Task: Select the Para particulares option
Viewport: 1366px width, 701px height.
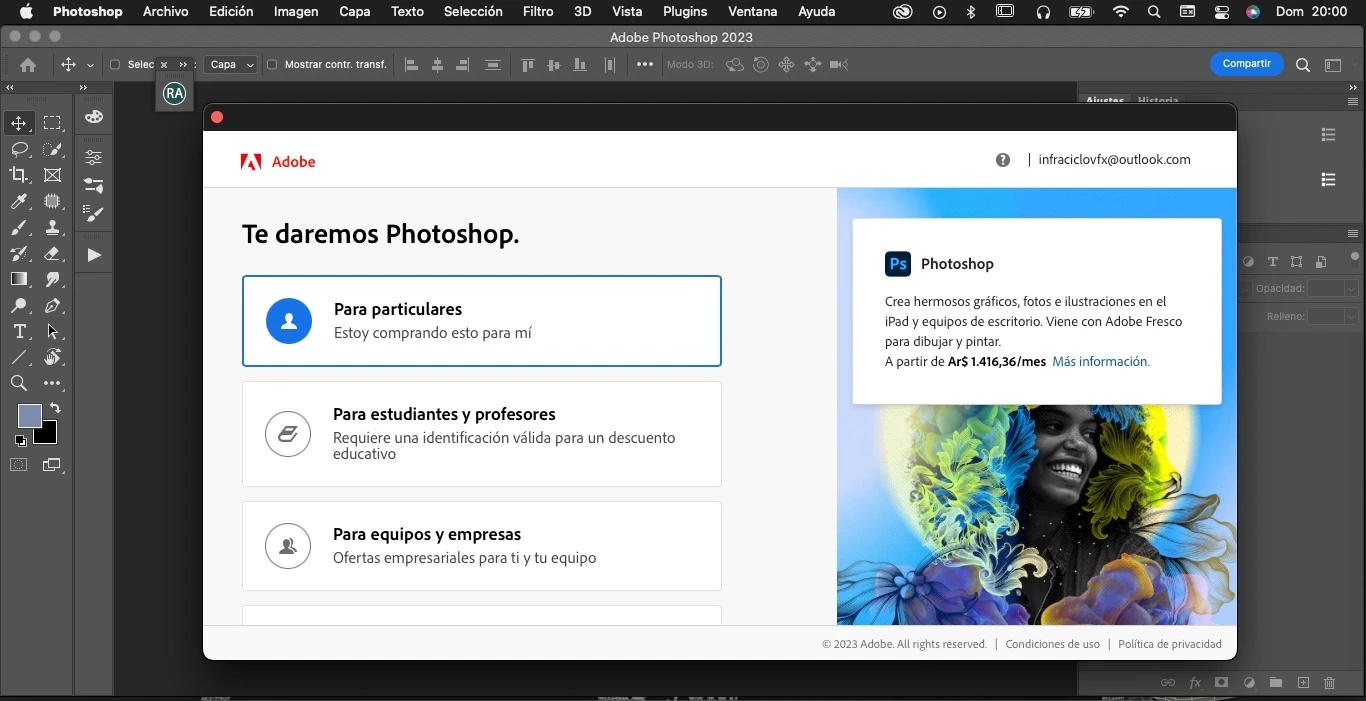Action: pos(482,321)
